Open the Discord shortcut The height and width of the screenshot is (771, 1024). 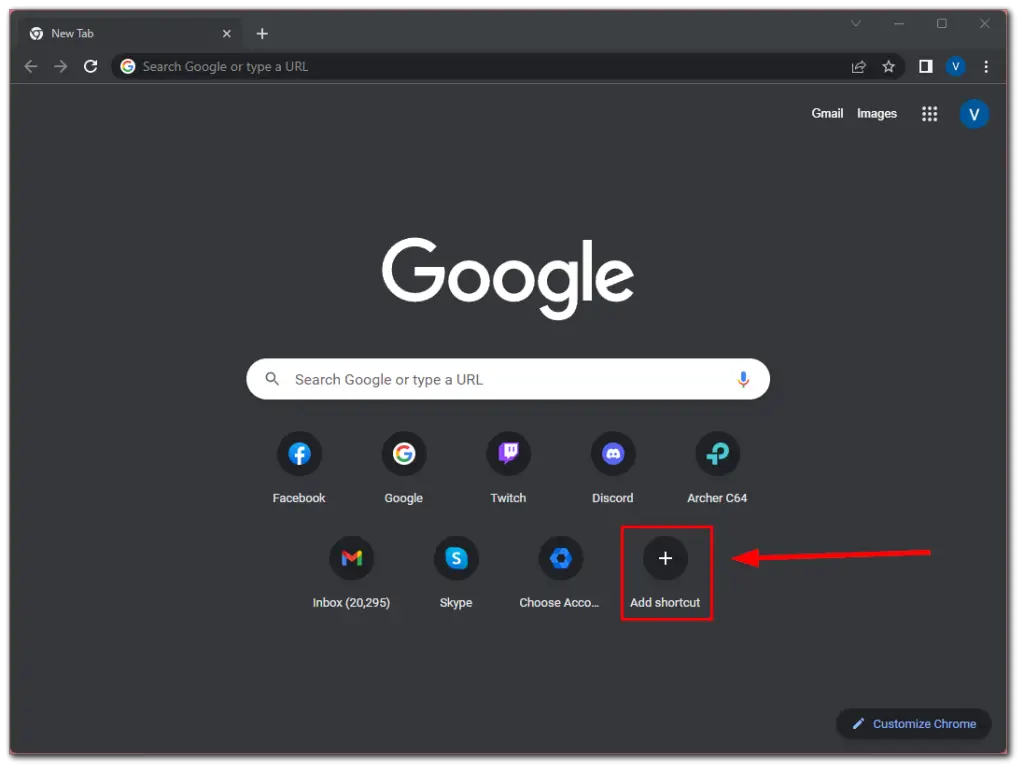(x=613, y=453)
